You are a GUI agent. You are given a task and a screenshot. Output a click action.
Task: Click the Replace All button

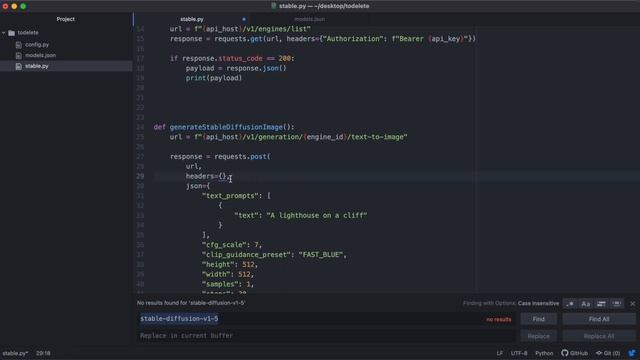tap(599, 336)
